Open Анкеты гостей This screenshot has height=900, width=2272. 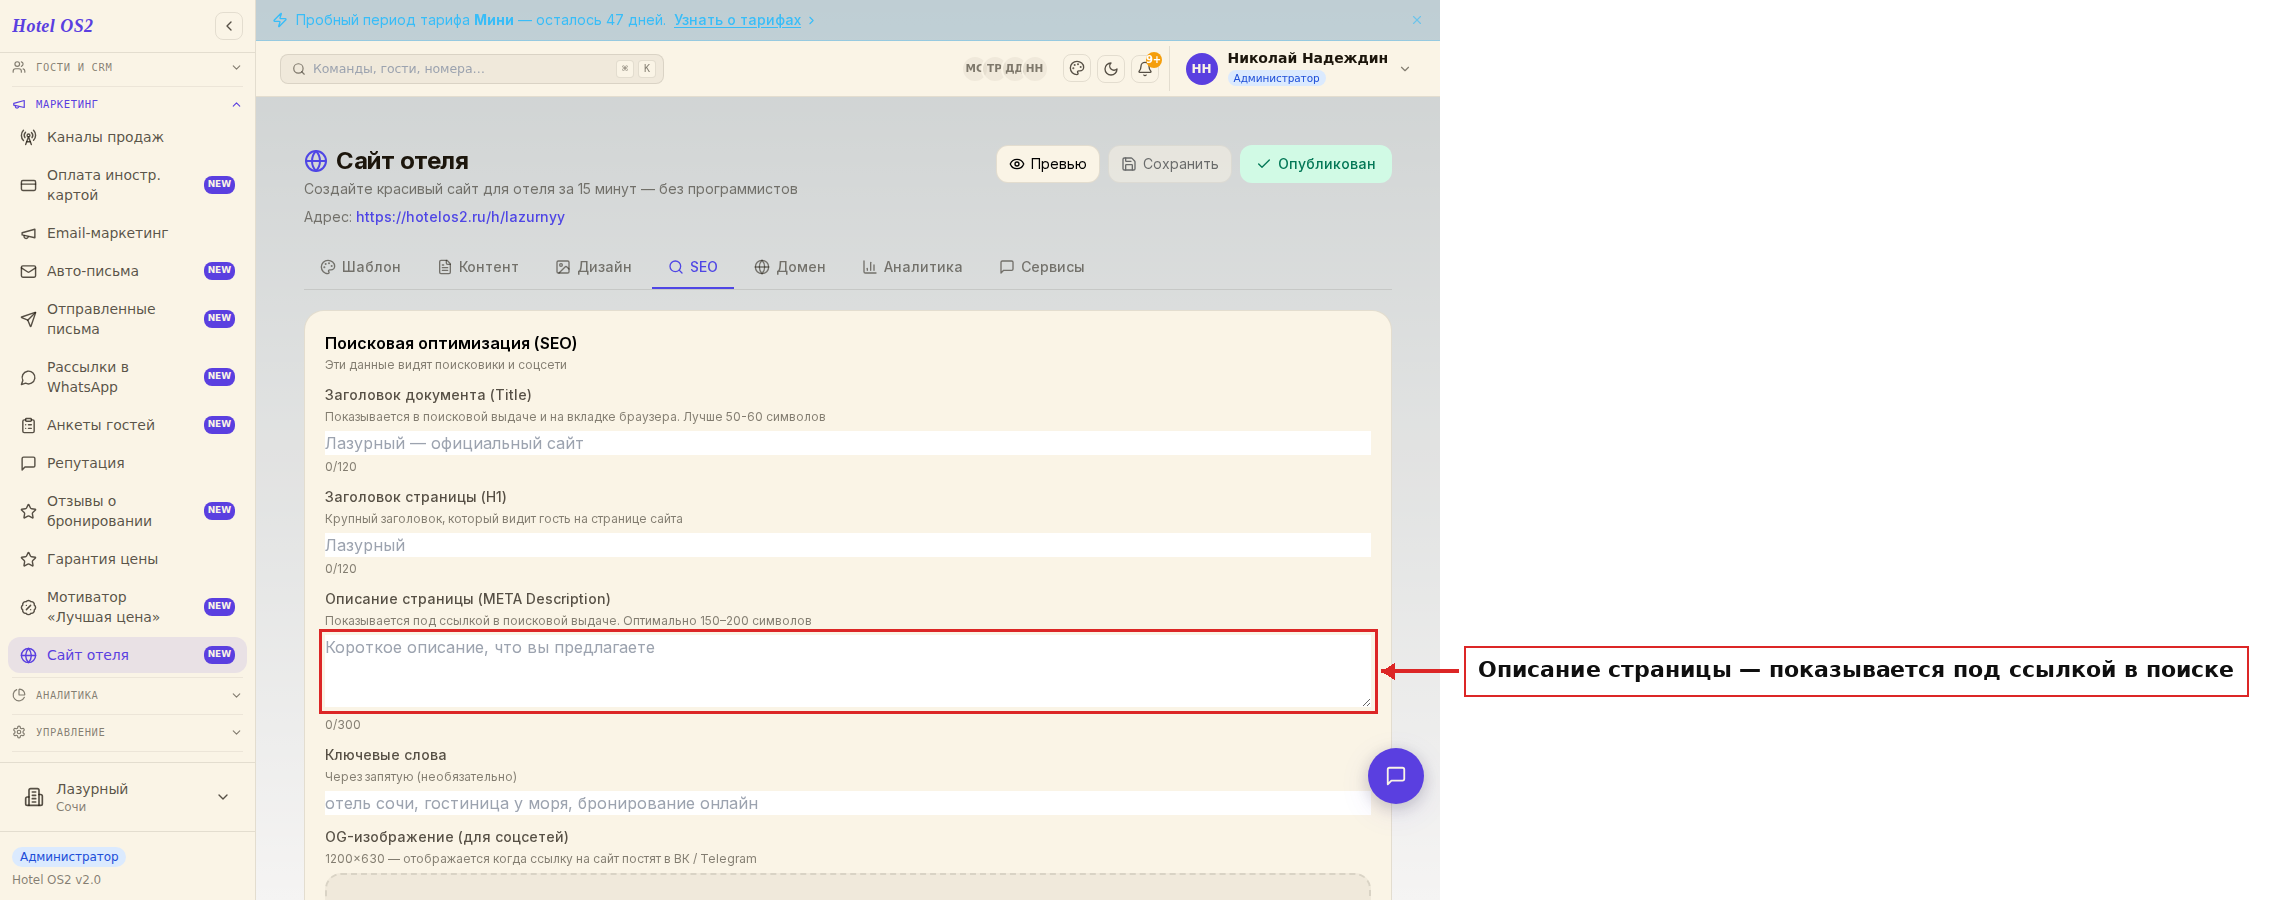pos(127,425)
